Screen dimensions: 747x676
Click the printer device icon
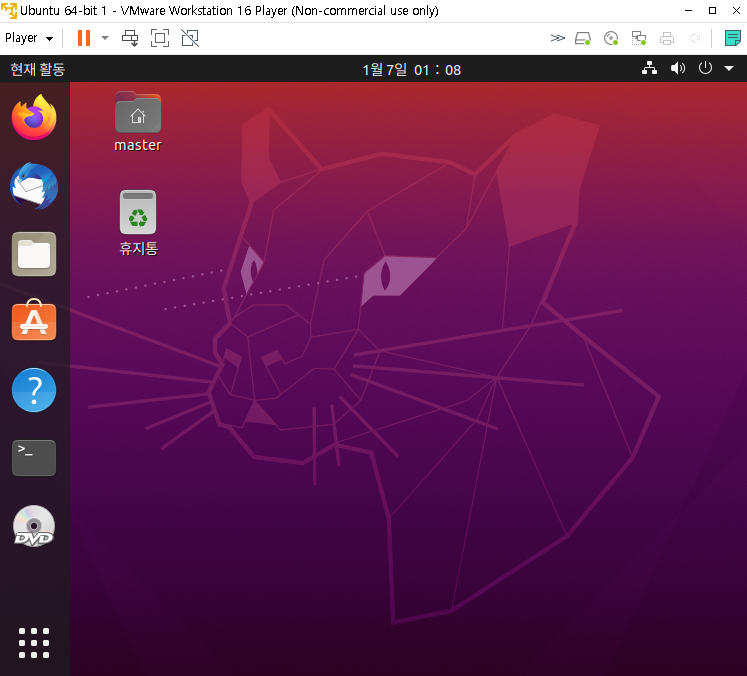pyautogui.click(x=667, y=38)
